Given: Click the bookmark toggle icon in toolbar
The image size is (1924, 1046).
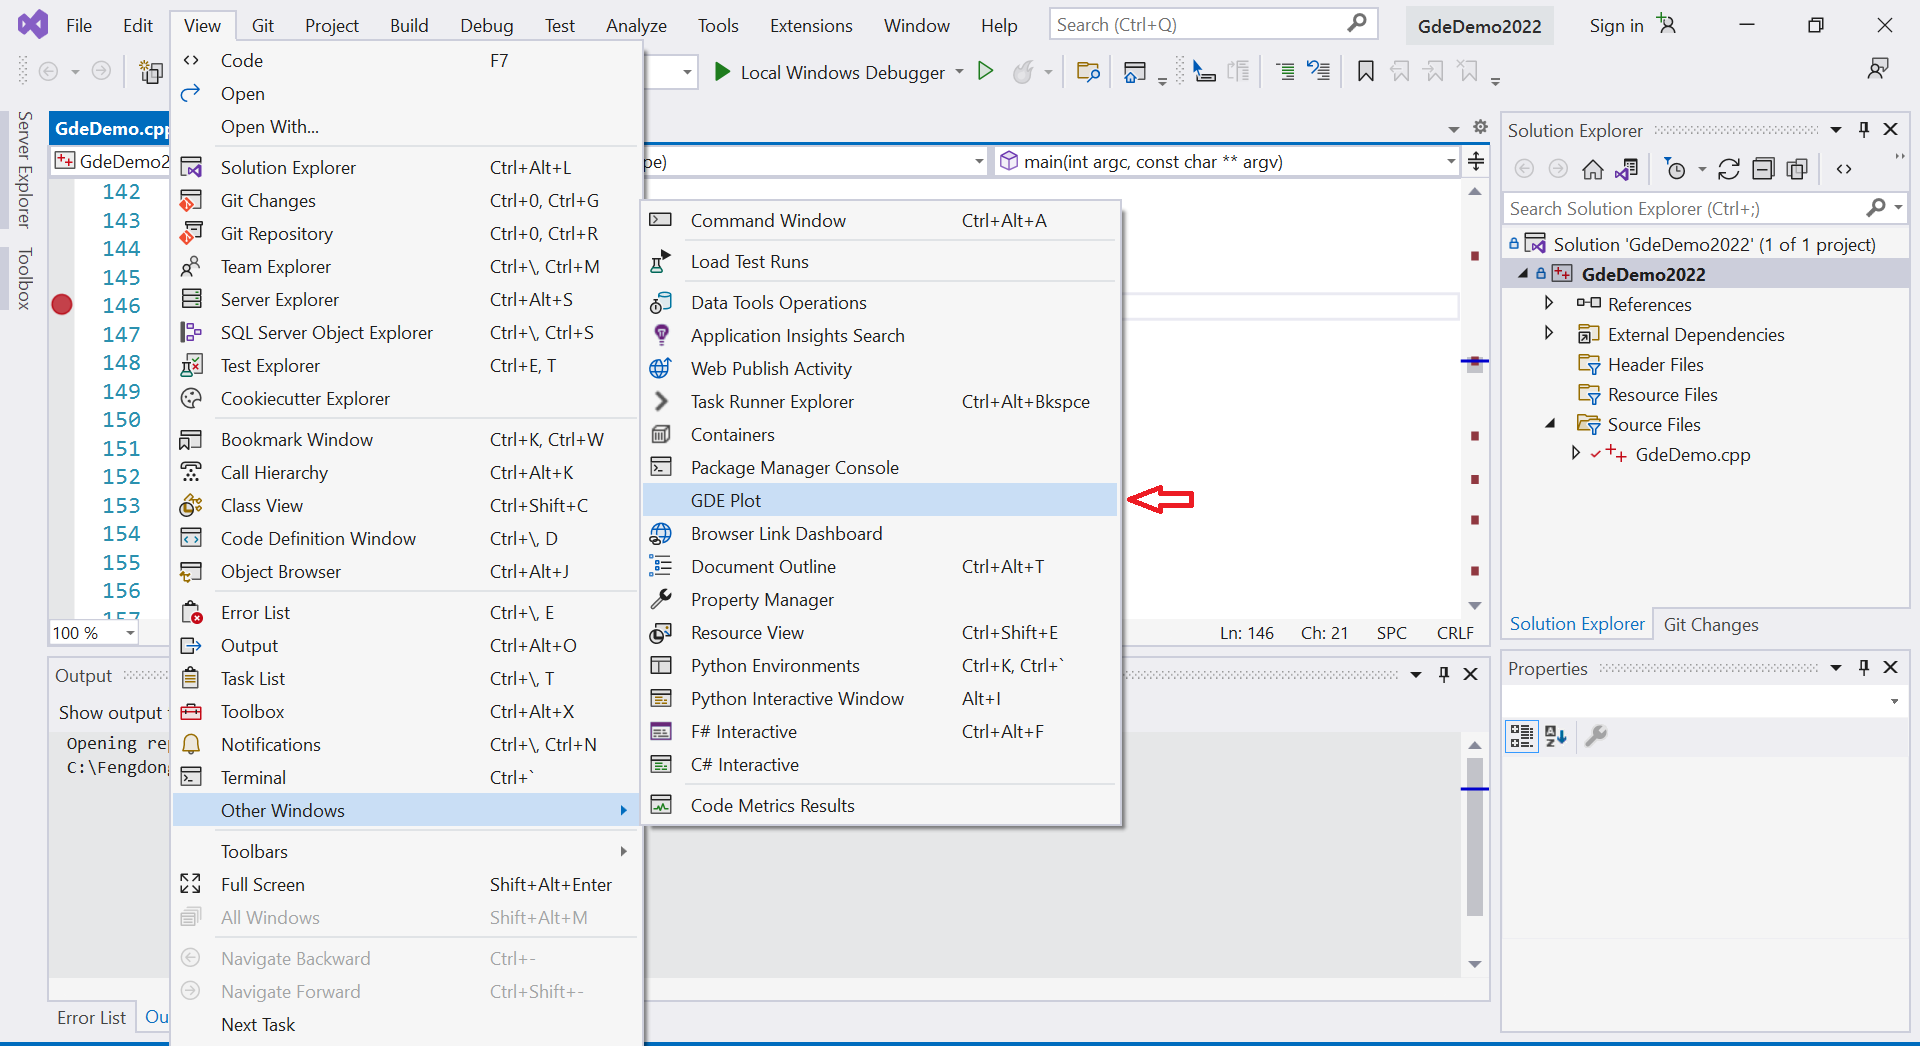Looking at the screenshot, I should pos(1365,71).
